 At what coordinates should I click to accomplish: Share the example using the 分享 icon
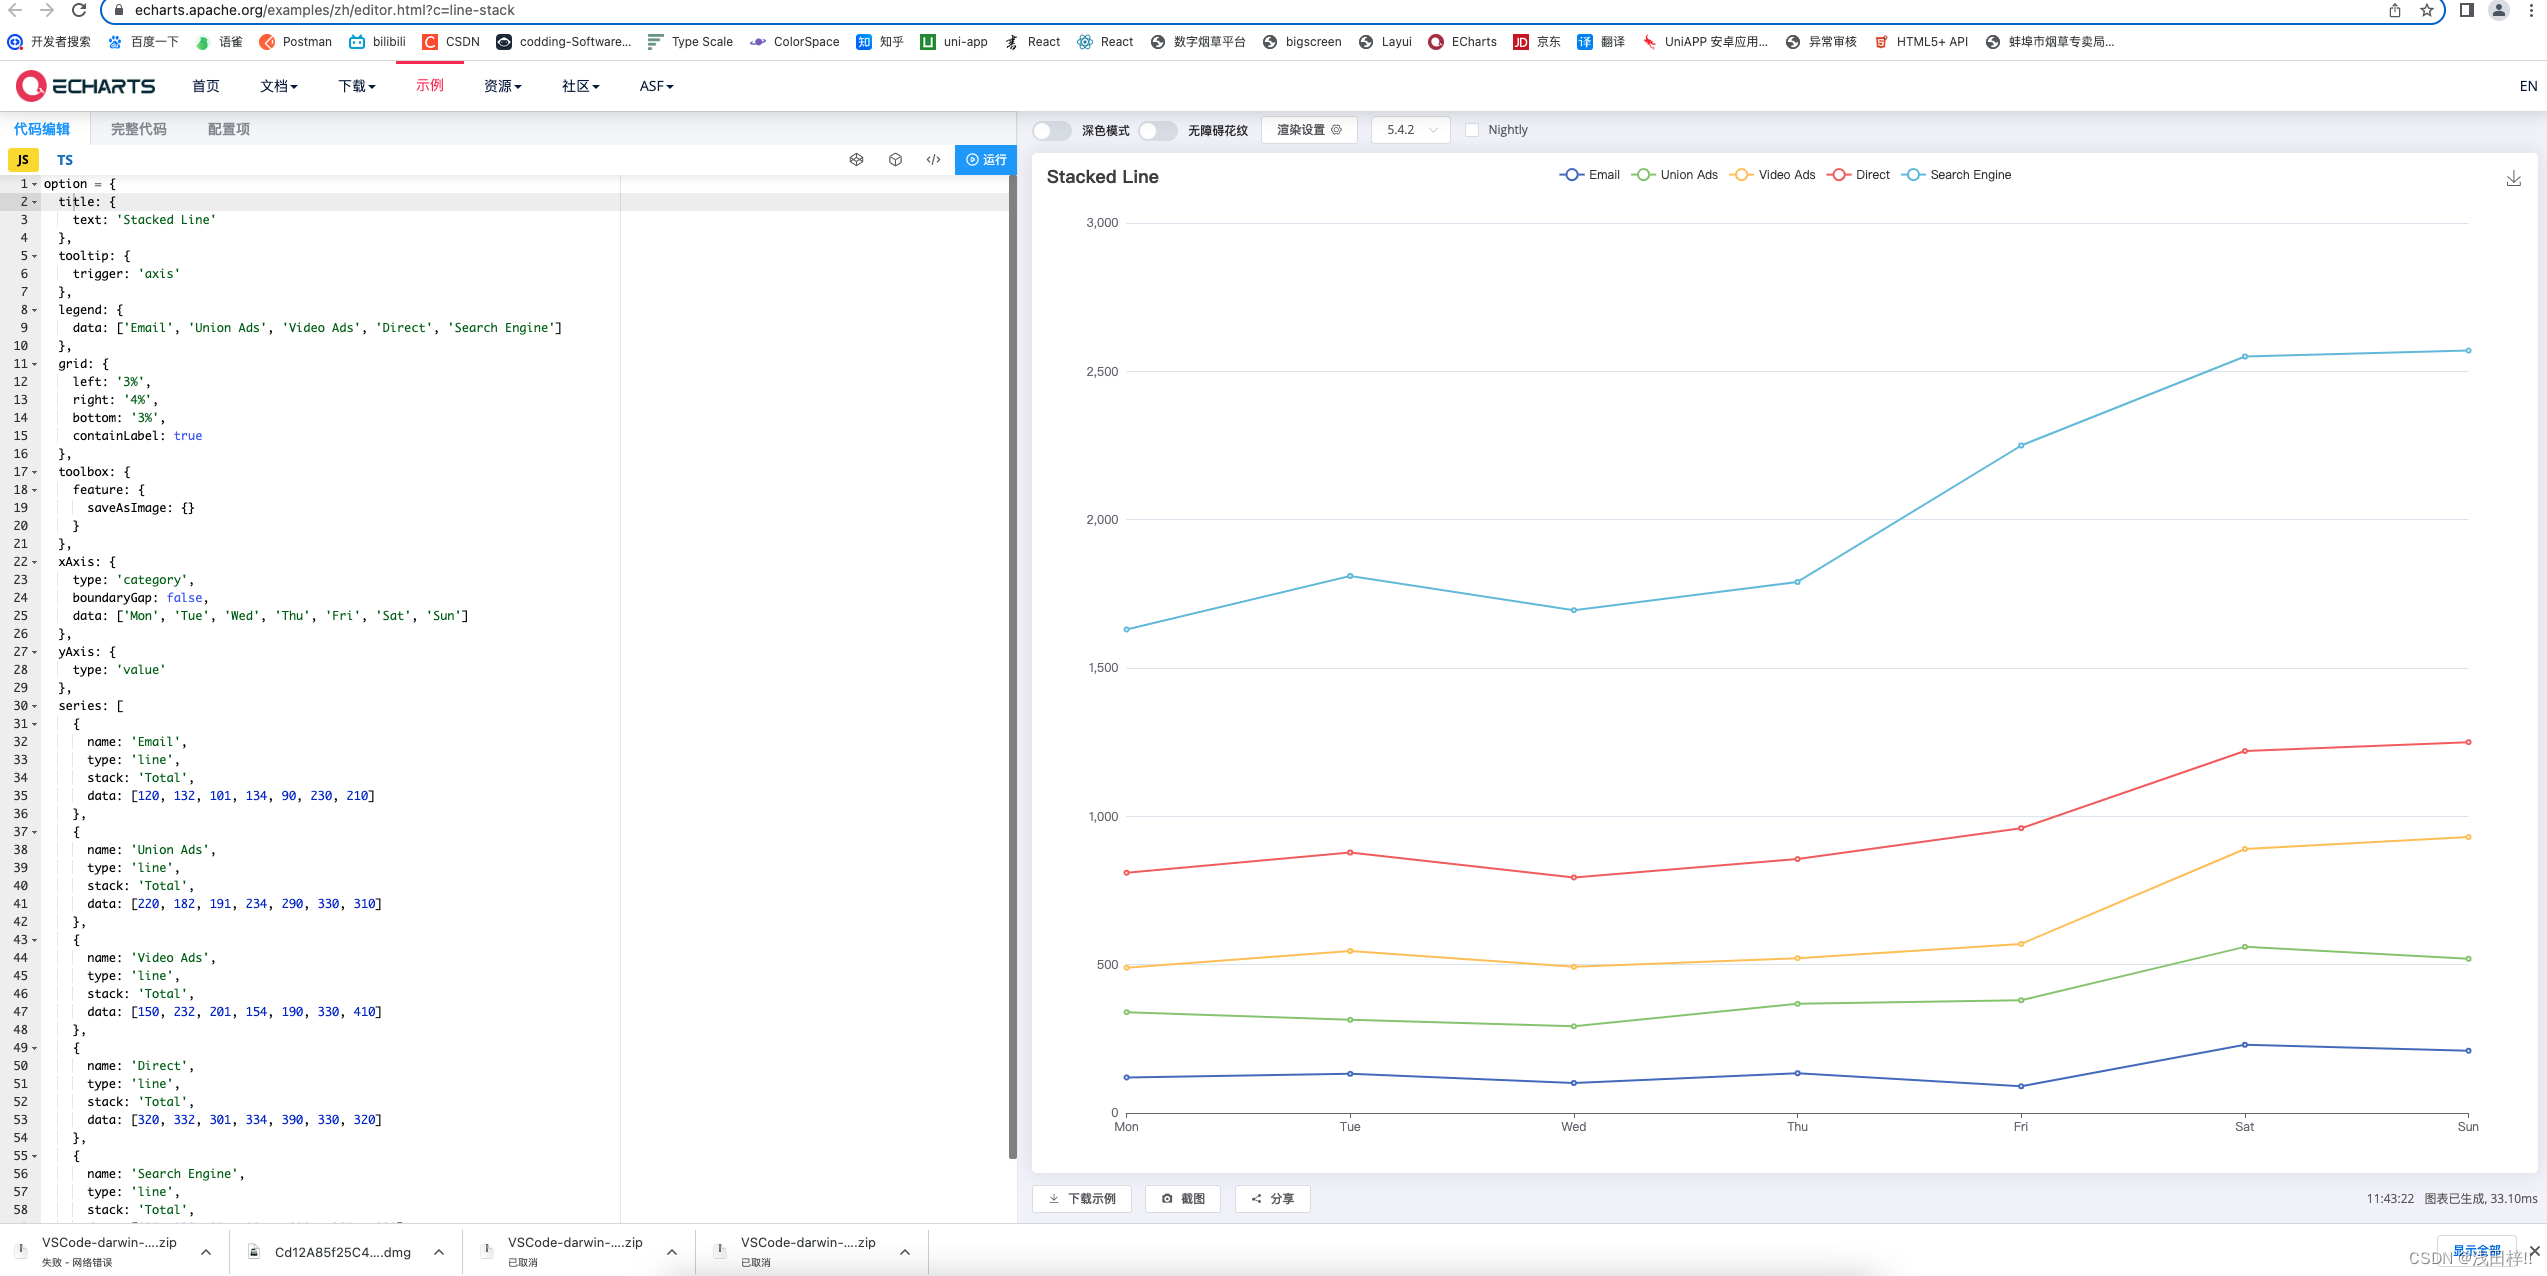click(x=1272, y=1198)
